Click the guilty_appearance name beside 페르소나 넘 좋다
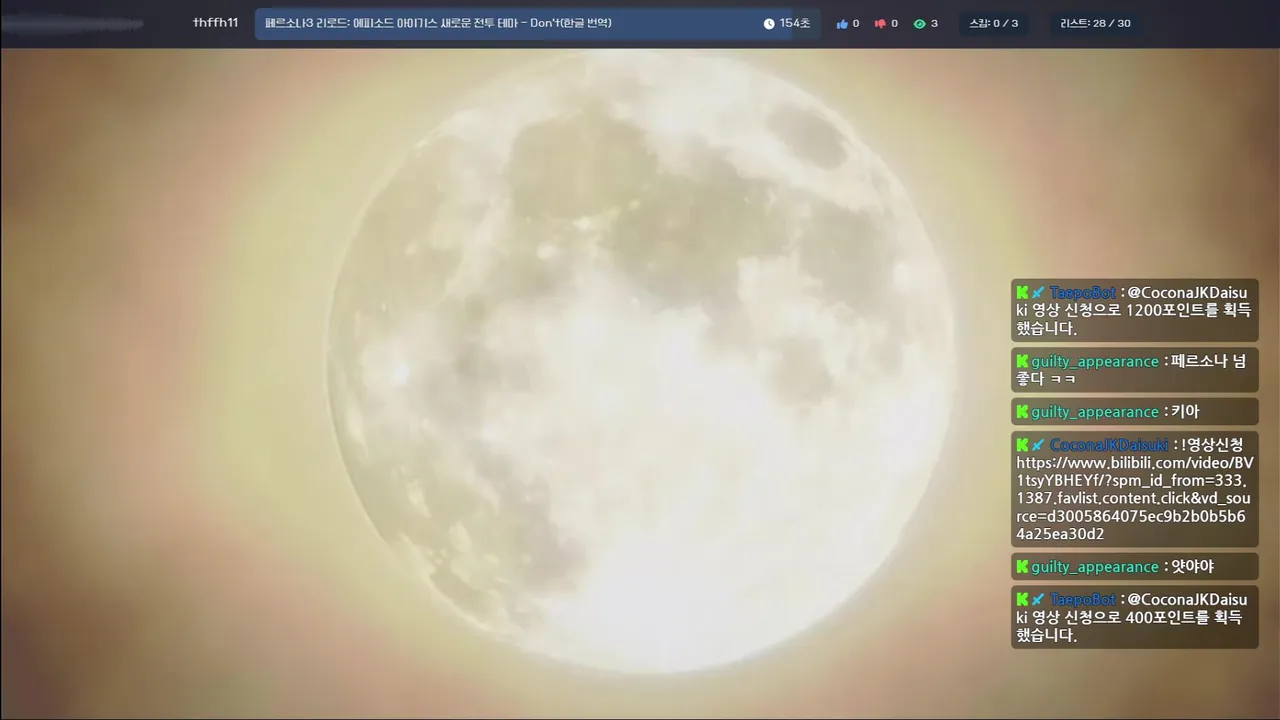This screenshot has height=720, width=1280. click(1095, 361)
